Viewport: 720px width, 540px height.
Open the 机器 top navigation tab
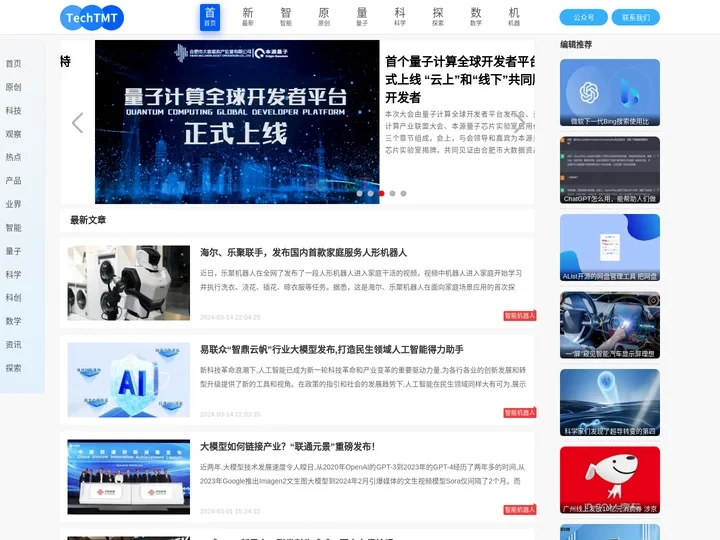pos(514,17)
